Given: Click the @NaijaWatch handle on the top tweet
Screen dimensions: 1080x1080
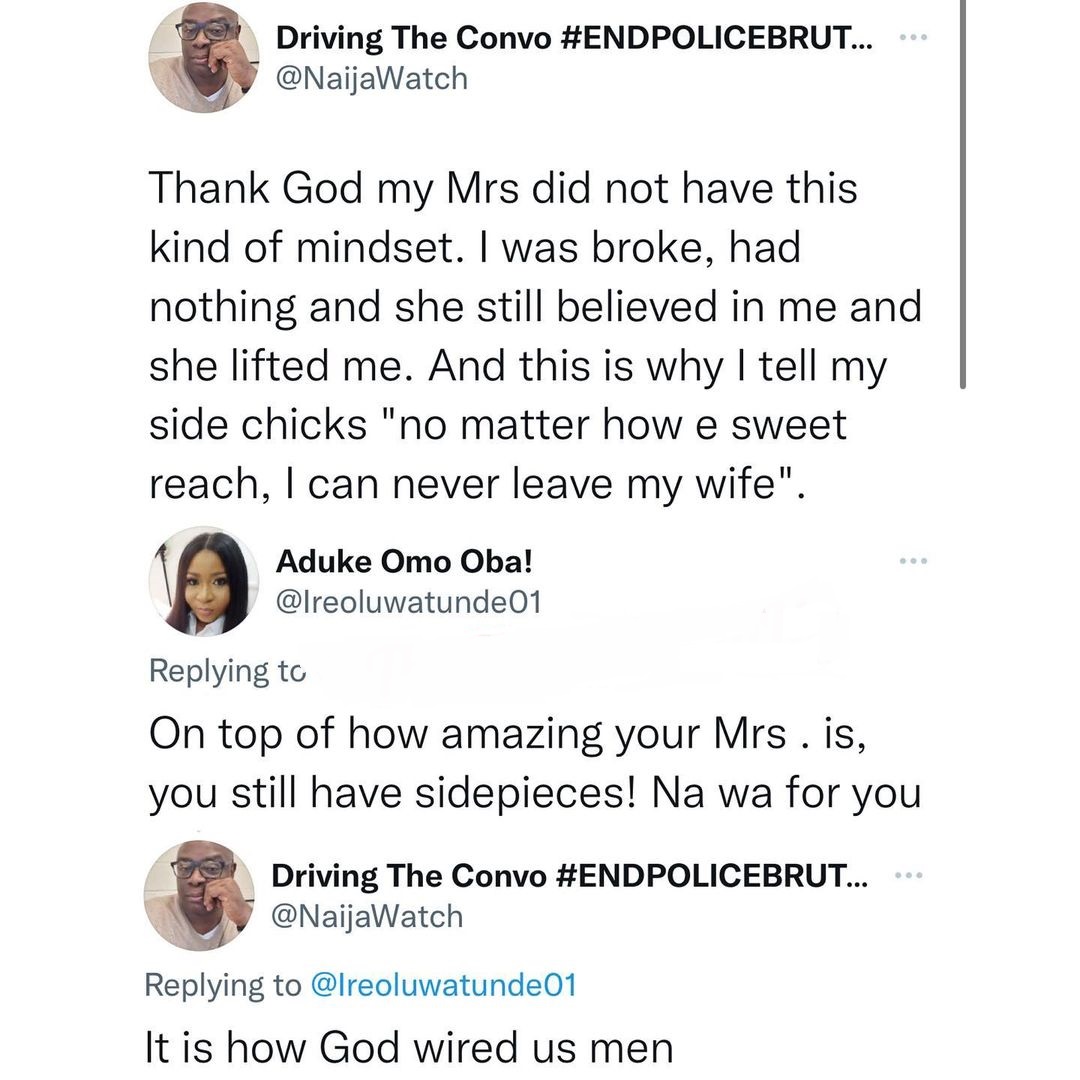Looking at the screenshot, I should (x=371, y=78).
